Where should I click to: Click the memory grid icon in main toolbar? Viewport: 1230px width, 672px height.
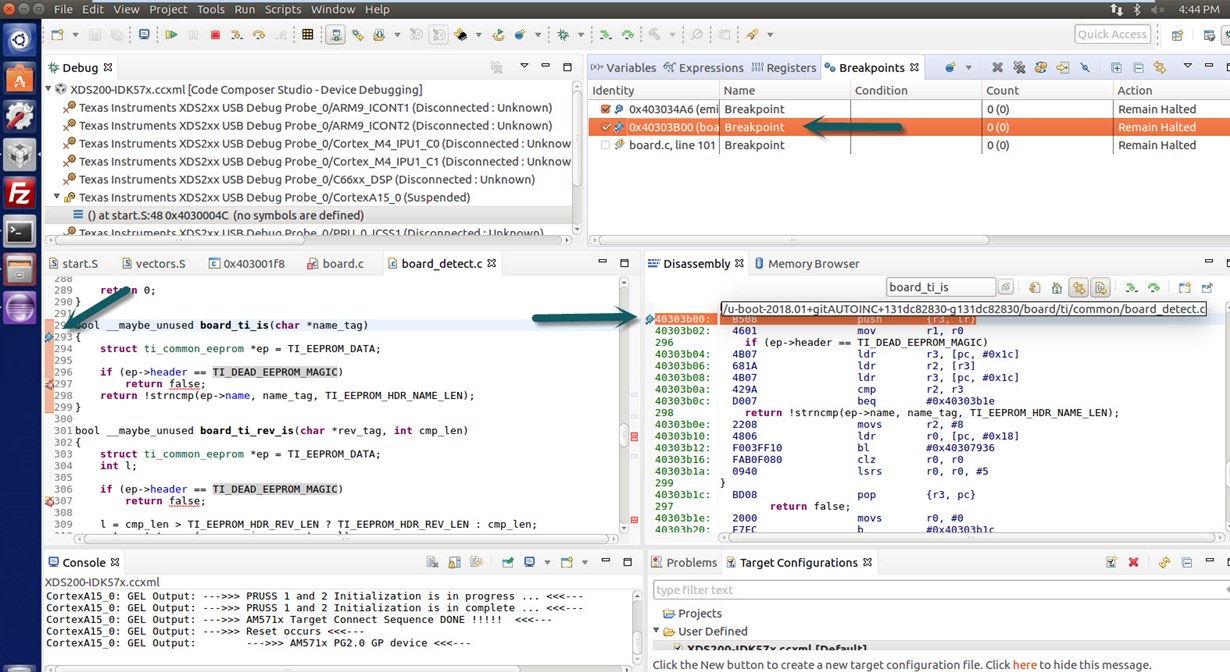point(307,35)
